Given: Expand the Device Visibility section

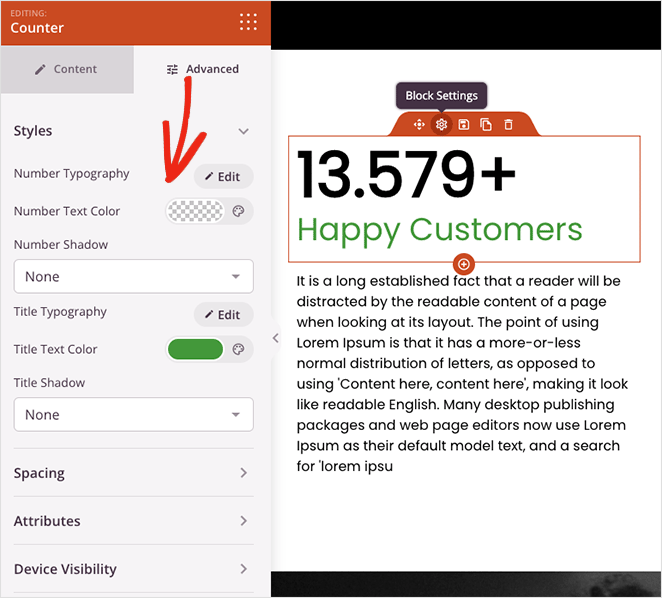Looking at the screenshot, I should 133,569.
